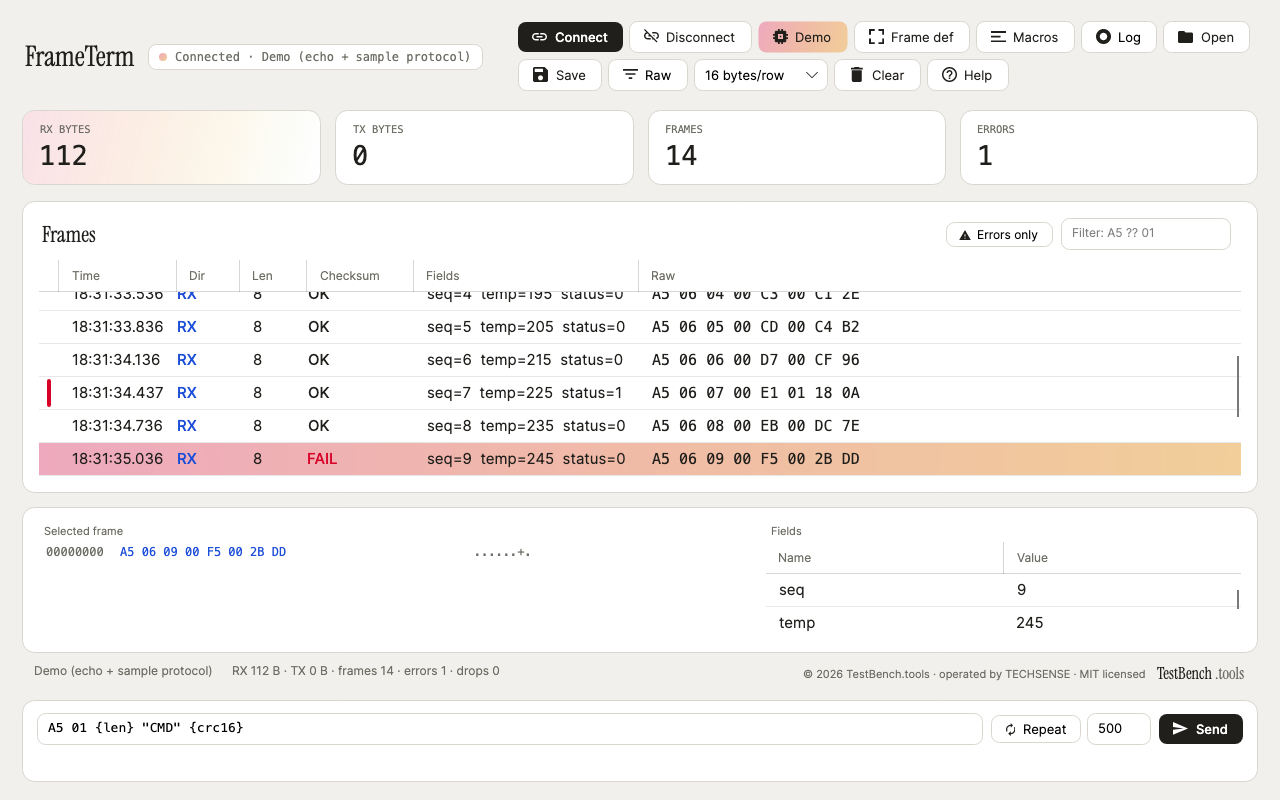Click the Save floppy disk icon
Screen dimensions: 1280x800
pyautogui.click(x=540, y=75)
